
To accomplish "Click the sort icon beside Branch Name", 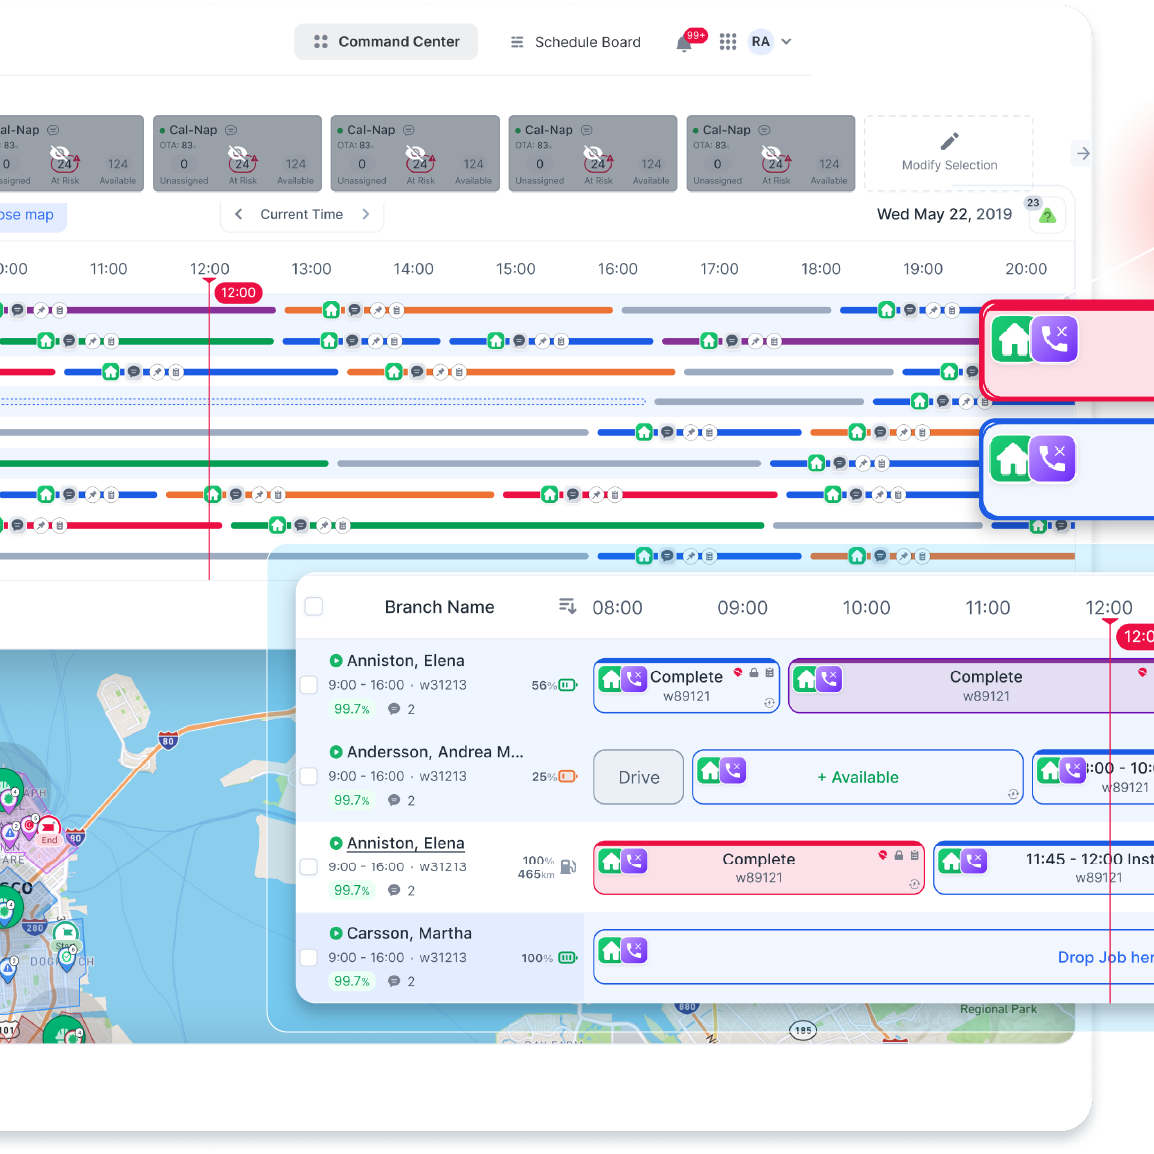I will click(x=567, y=606).
